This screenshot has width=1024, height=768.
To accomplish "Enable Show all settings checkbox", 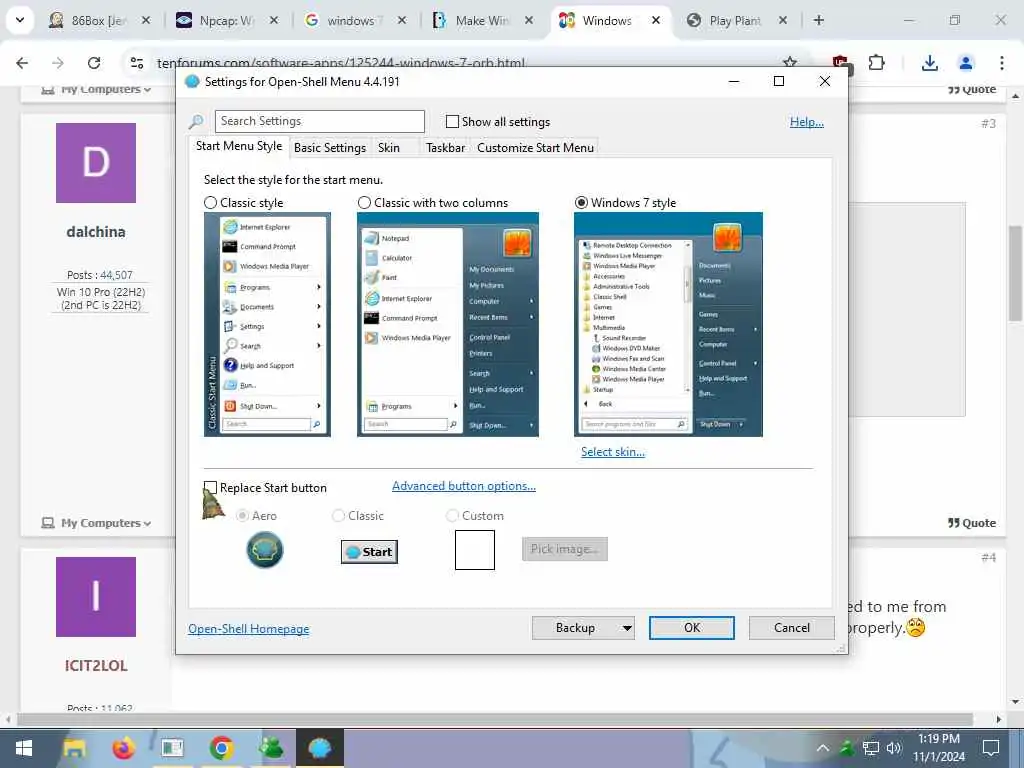I will [x=452, y=121].
